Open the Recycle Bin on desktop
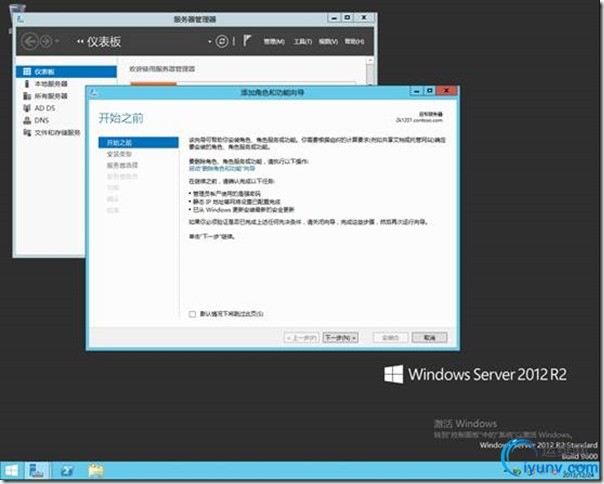This screenshot has width=604, height=484. (17, 7)
